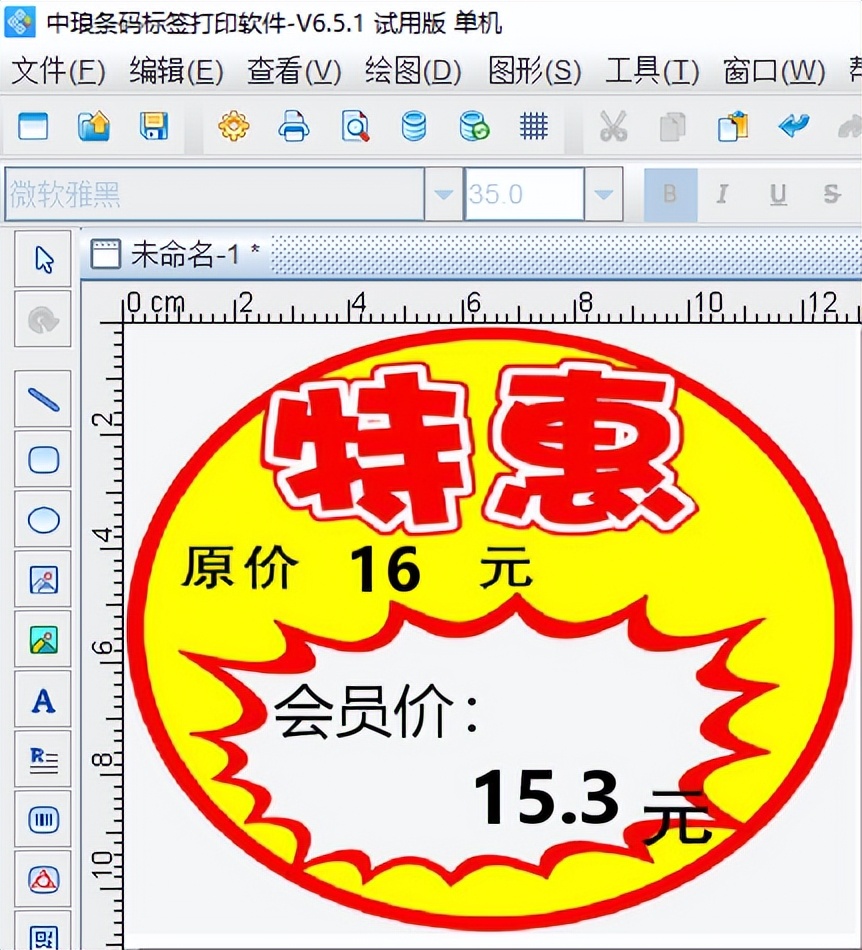862x950 pixels.
Task: Toggle the grid display icon
Action: [x=534, y=127]
